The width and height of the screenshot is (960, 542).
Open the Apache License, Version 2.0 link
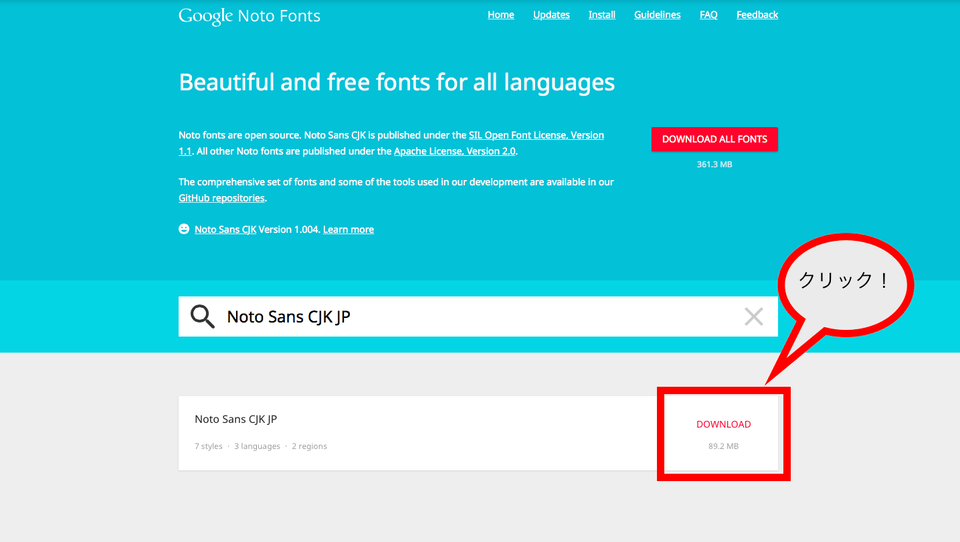tap(454, 151)
